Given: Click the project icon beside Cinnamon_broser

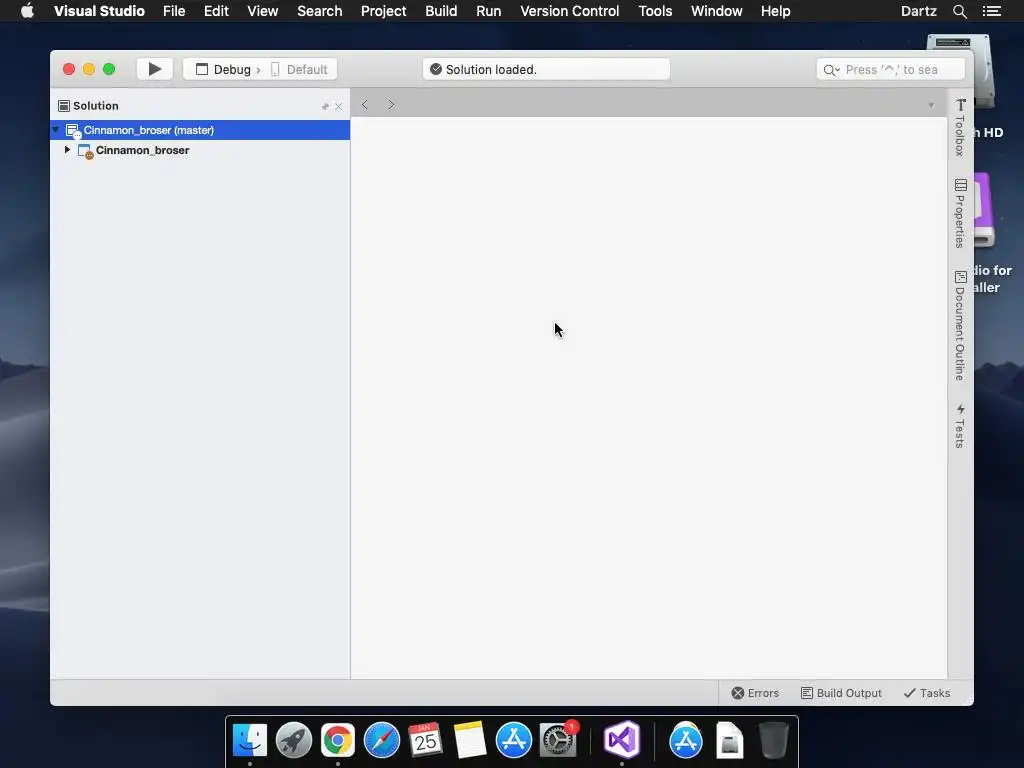Looking at the screenshot, I should (86, 151).
